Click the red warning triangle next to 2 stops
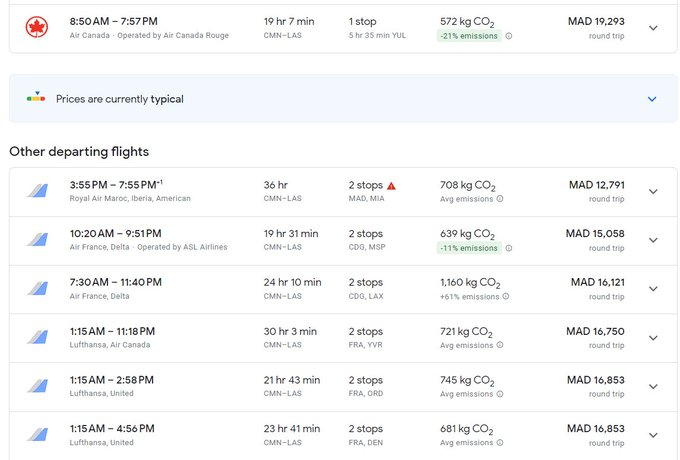680x460 pixels. coord(391,185)
